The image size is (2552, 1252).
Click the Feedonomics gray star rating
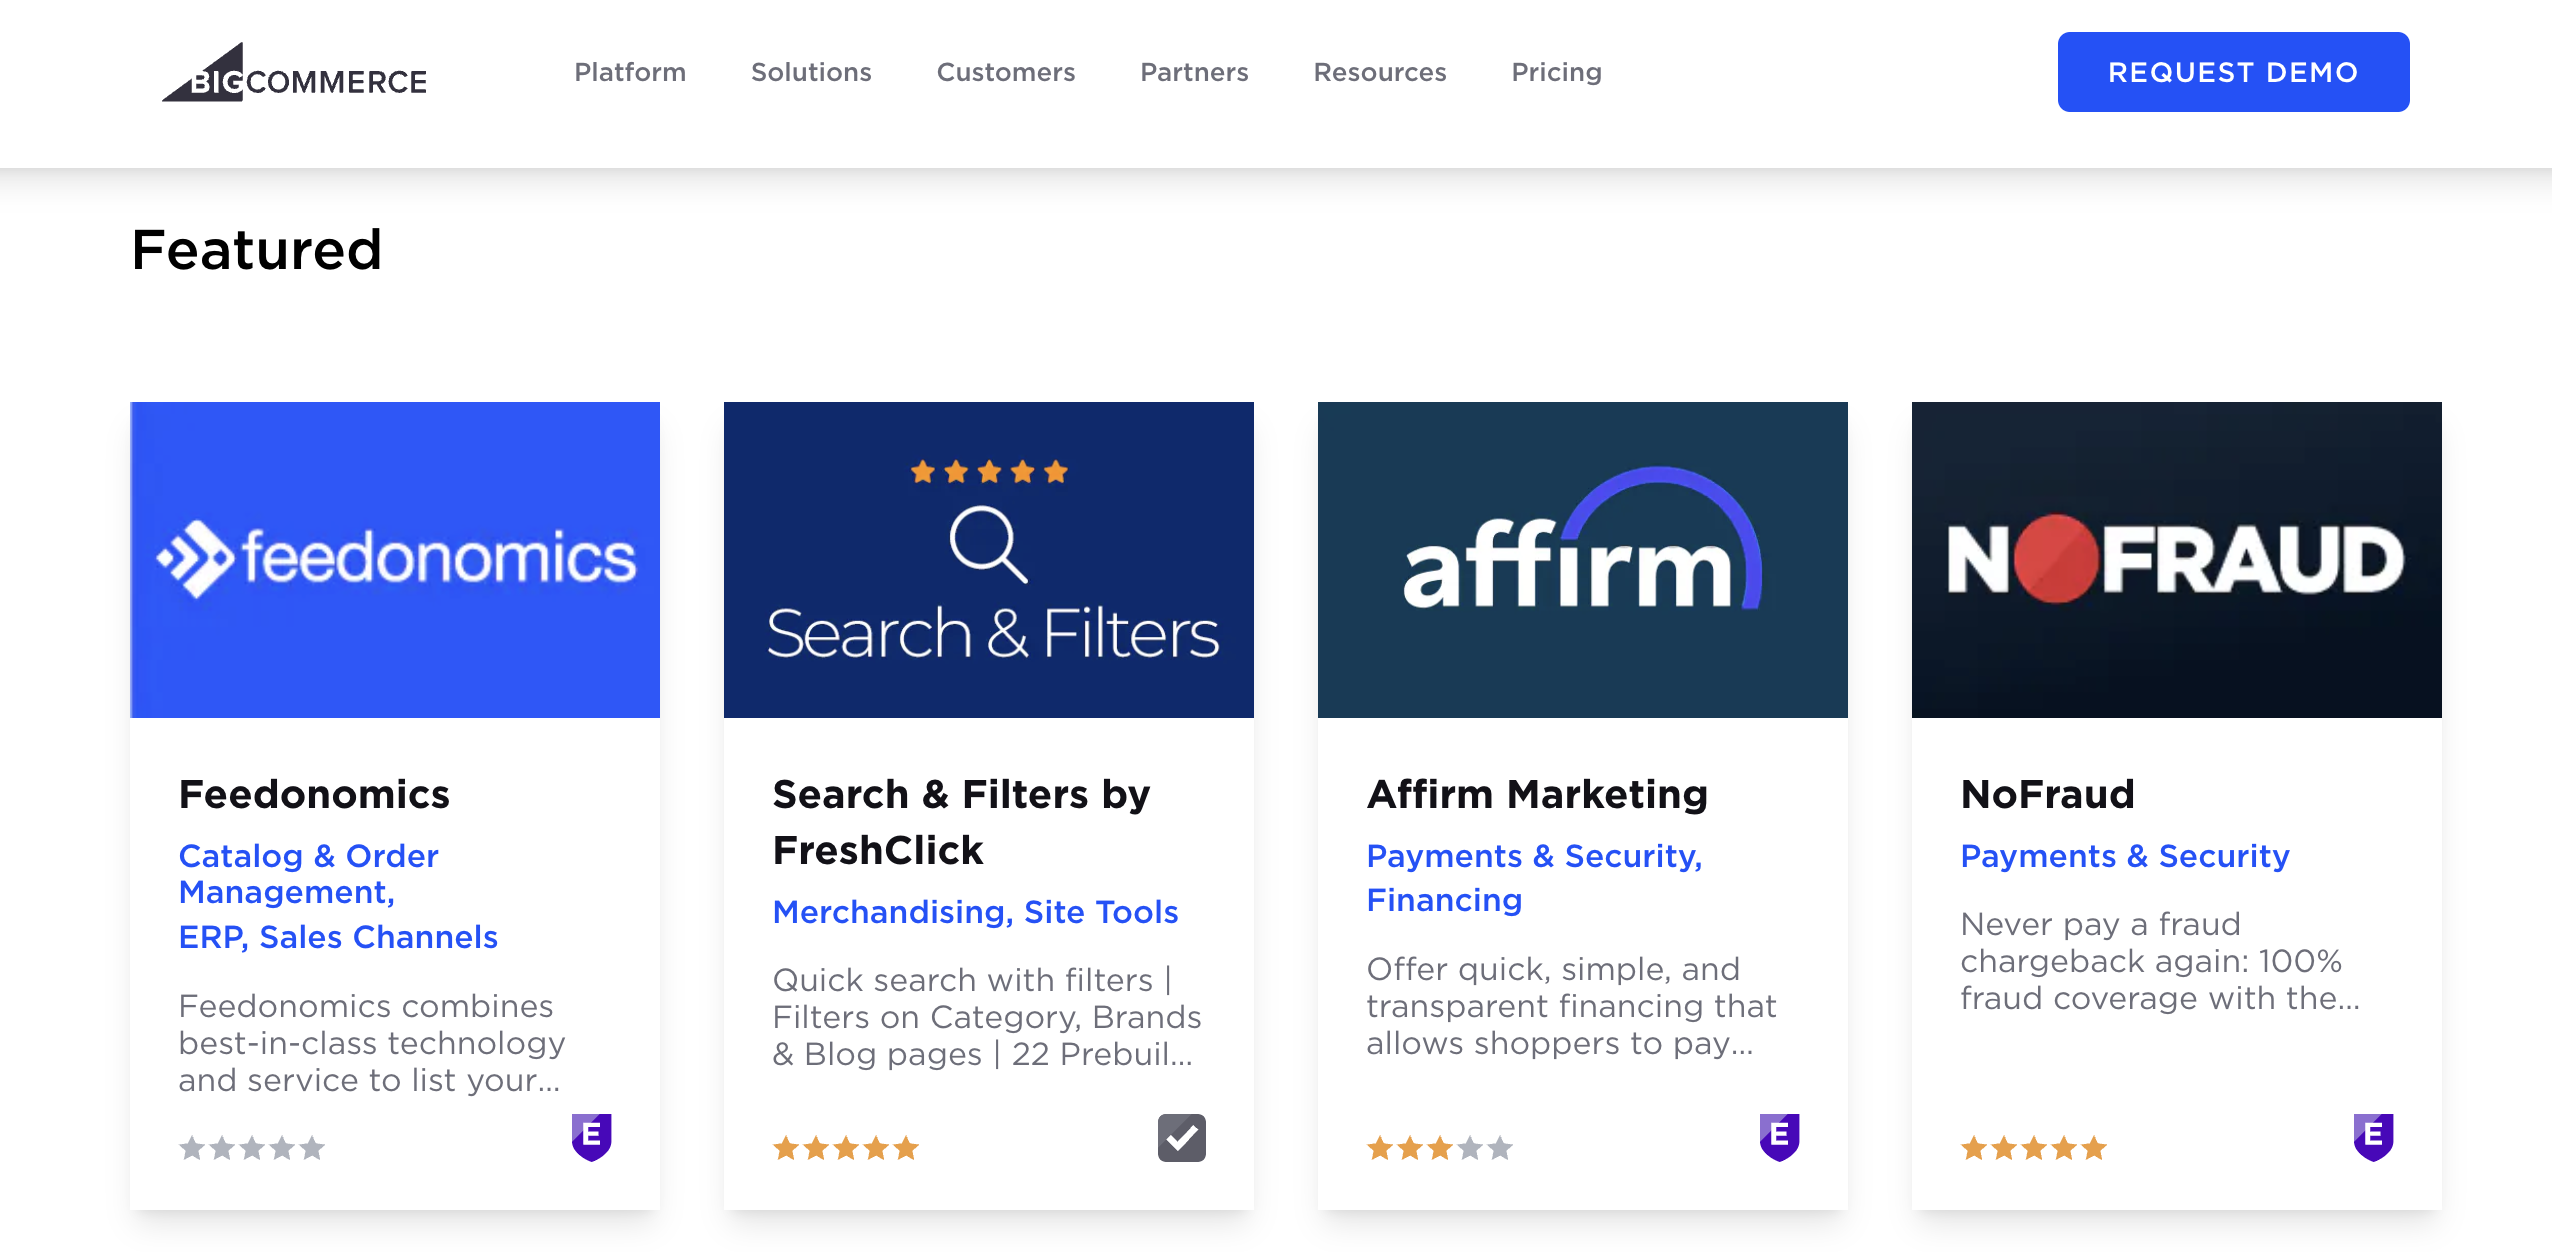click(x=252, y=1148)
